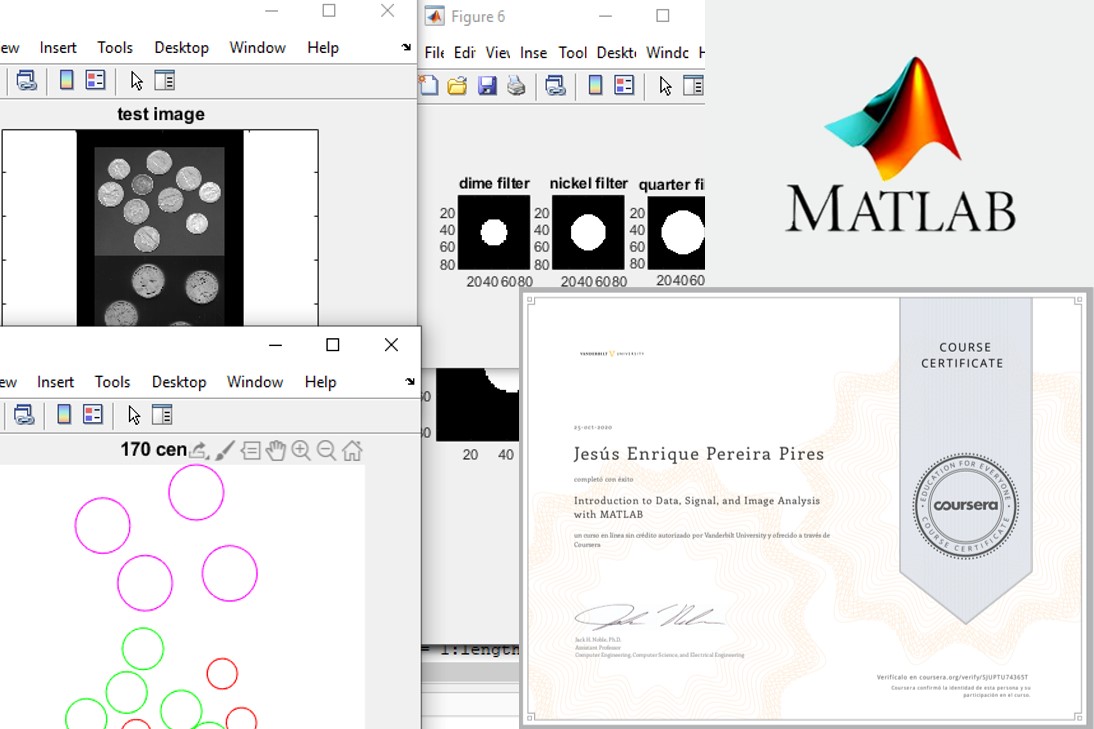Save the figure in Figure 6 toolbar

(486, 86)
